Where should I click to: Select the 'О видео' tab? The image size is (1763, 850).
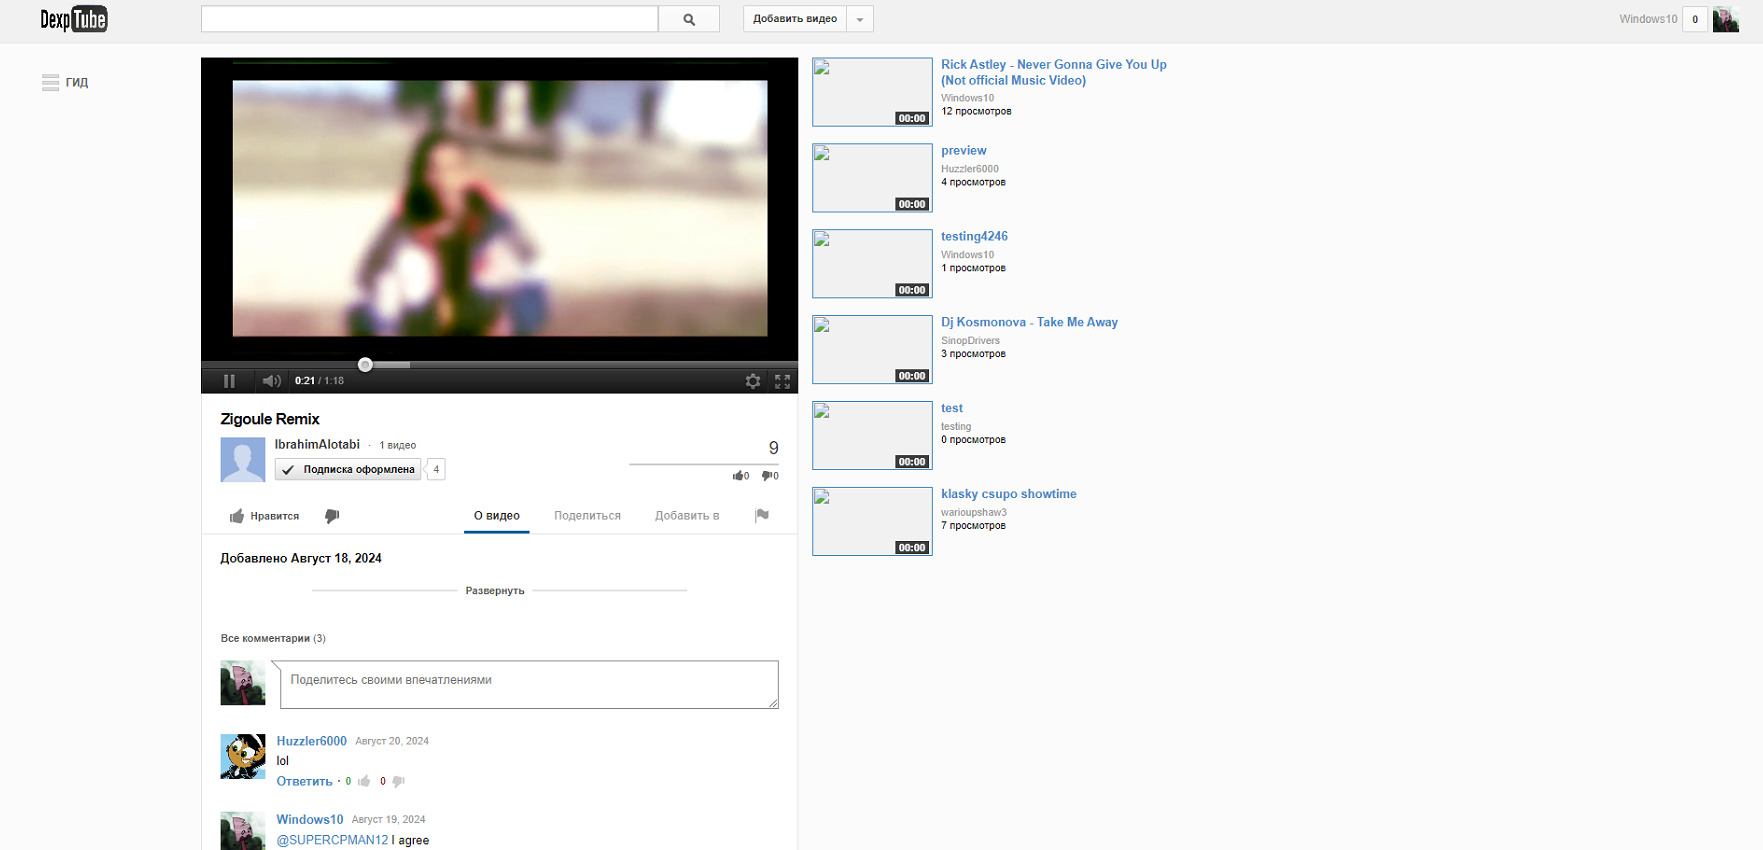pos(497,516)
